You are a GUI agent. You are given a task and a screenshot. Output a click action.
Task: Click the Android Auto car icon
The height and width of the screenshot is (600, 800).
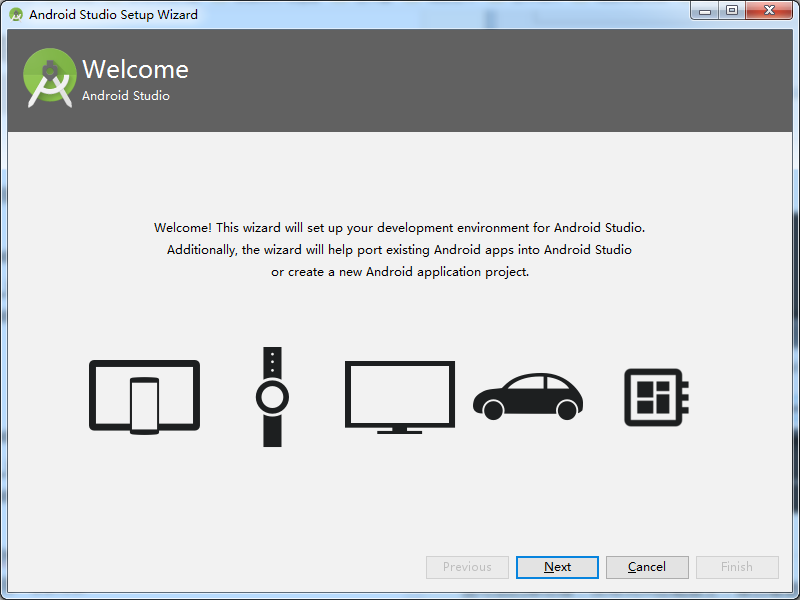tap(528, 396)
